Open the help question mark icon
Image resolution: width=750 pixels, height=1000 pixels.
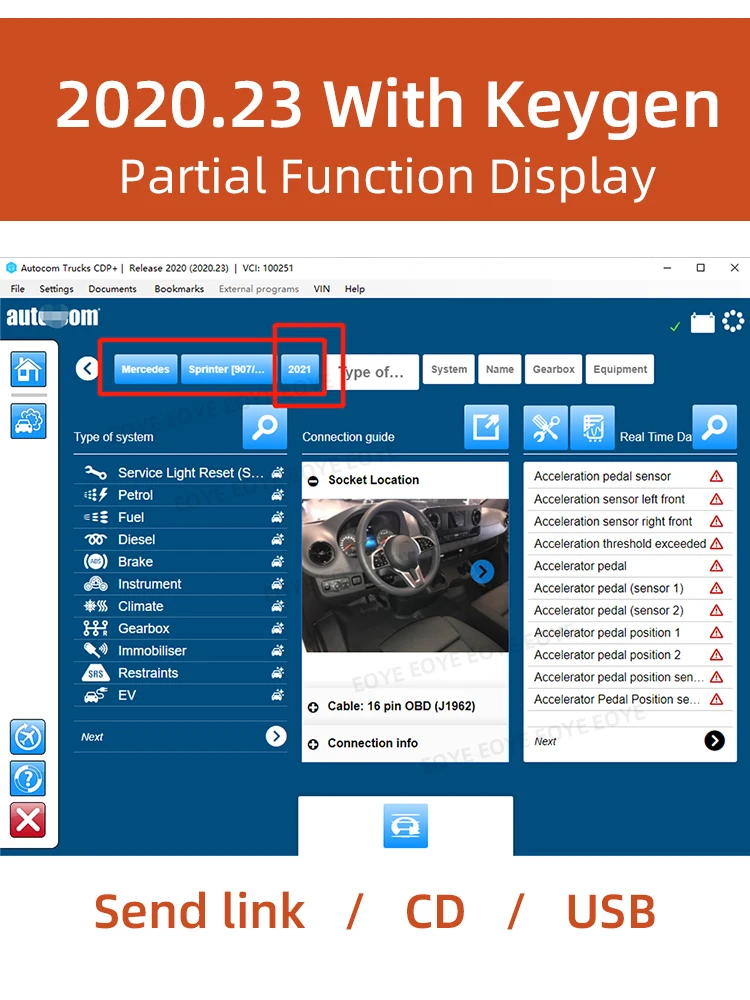[28, 778]
